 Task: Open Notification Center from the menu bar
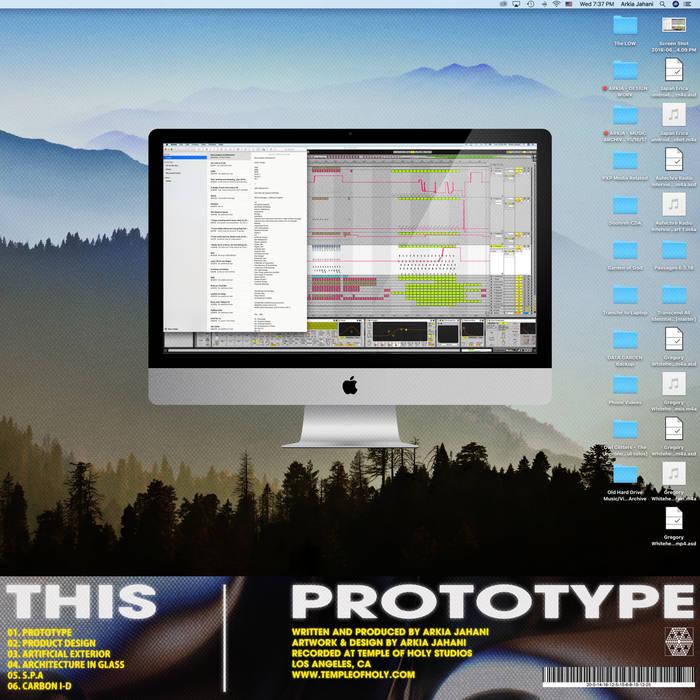pos(688,5)
